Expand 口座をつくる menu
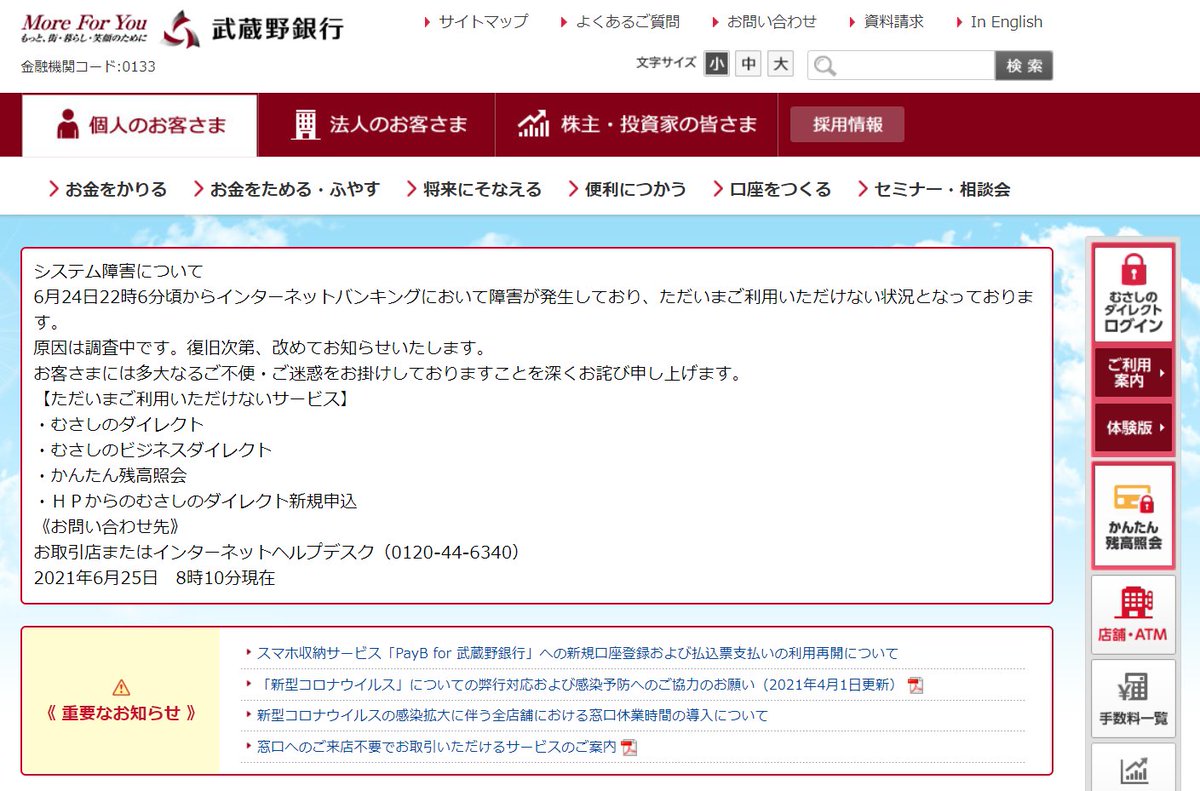Image resolution: width=1200 pixels, height=791 pixels. tap(772, 189)
